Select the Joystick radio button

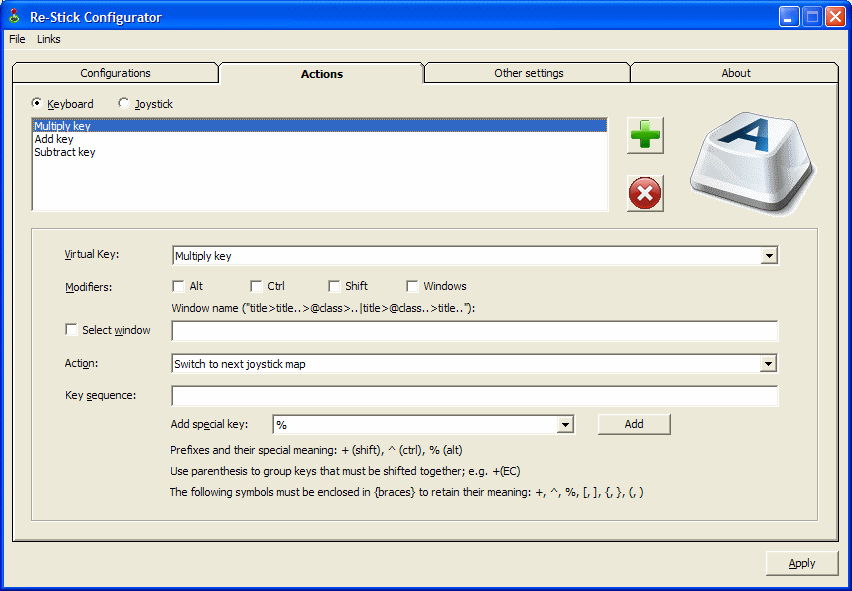pyautogui.click(x=124, y=103)
